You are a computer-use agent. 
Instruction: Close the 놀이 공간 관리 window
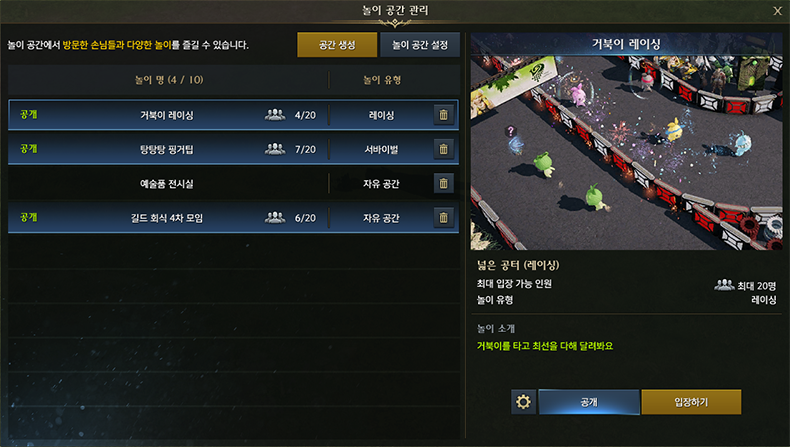click(777, 11)
